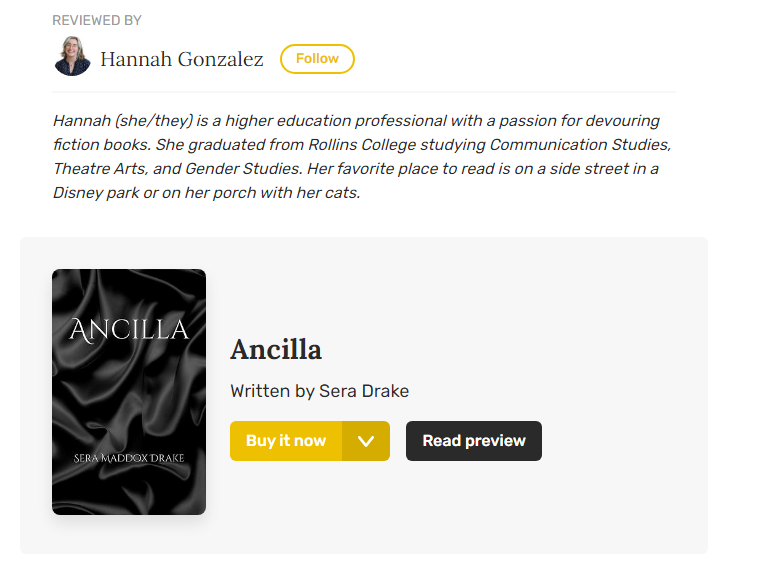Click the ANCILLA title printed on the cover
The image size is (758, 572).
tap(129, 330)
